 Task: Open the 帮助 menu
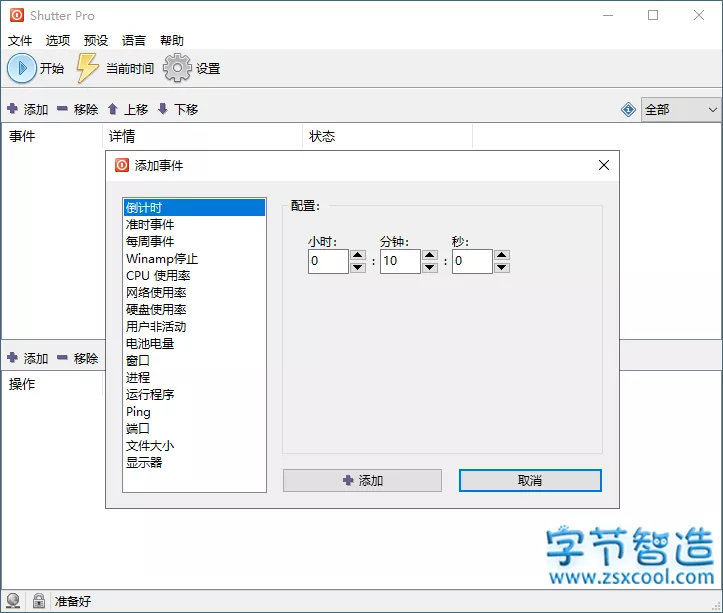[x=172, y=41]
